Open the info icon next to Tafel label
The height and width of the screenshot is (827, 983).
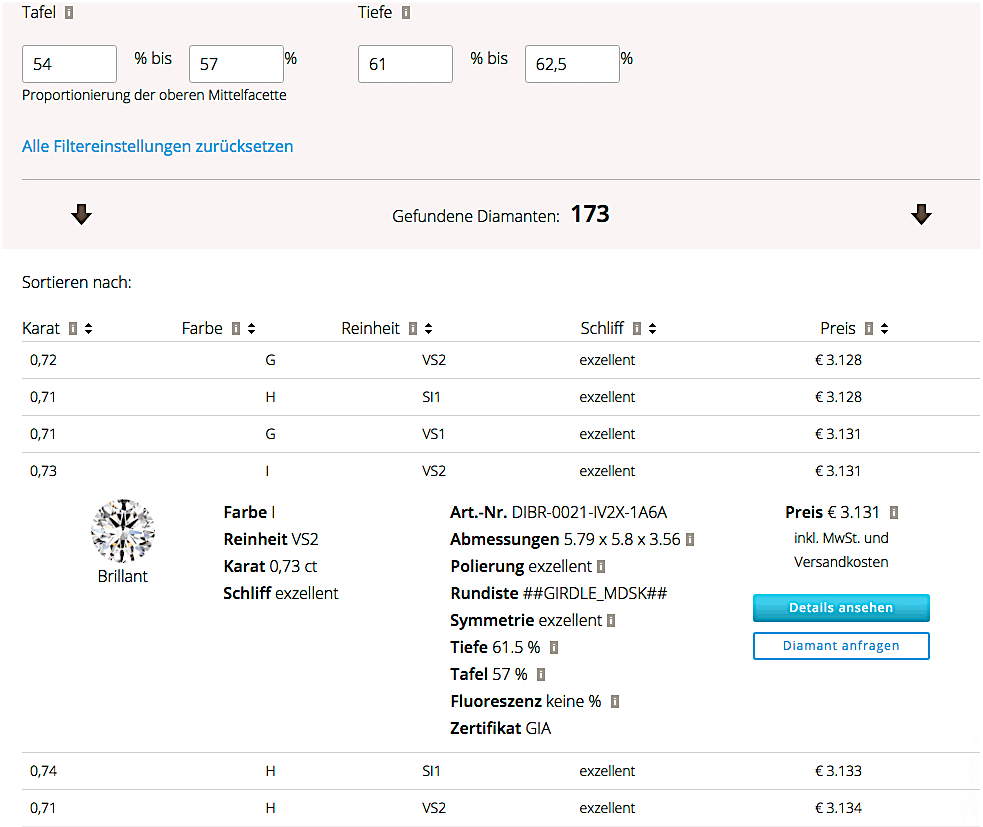(69, 13)
